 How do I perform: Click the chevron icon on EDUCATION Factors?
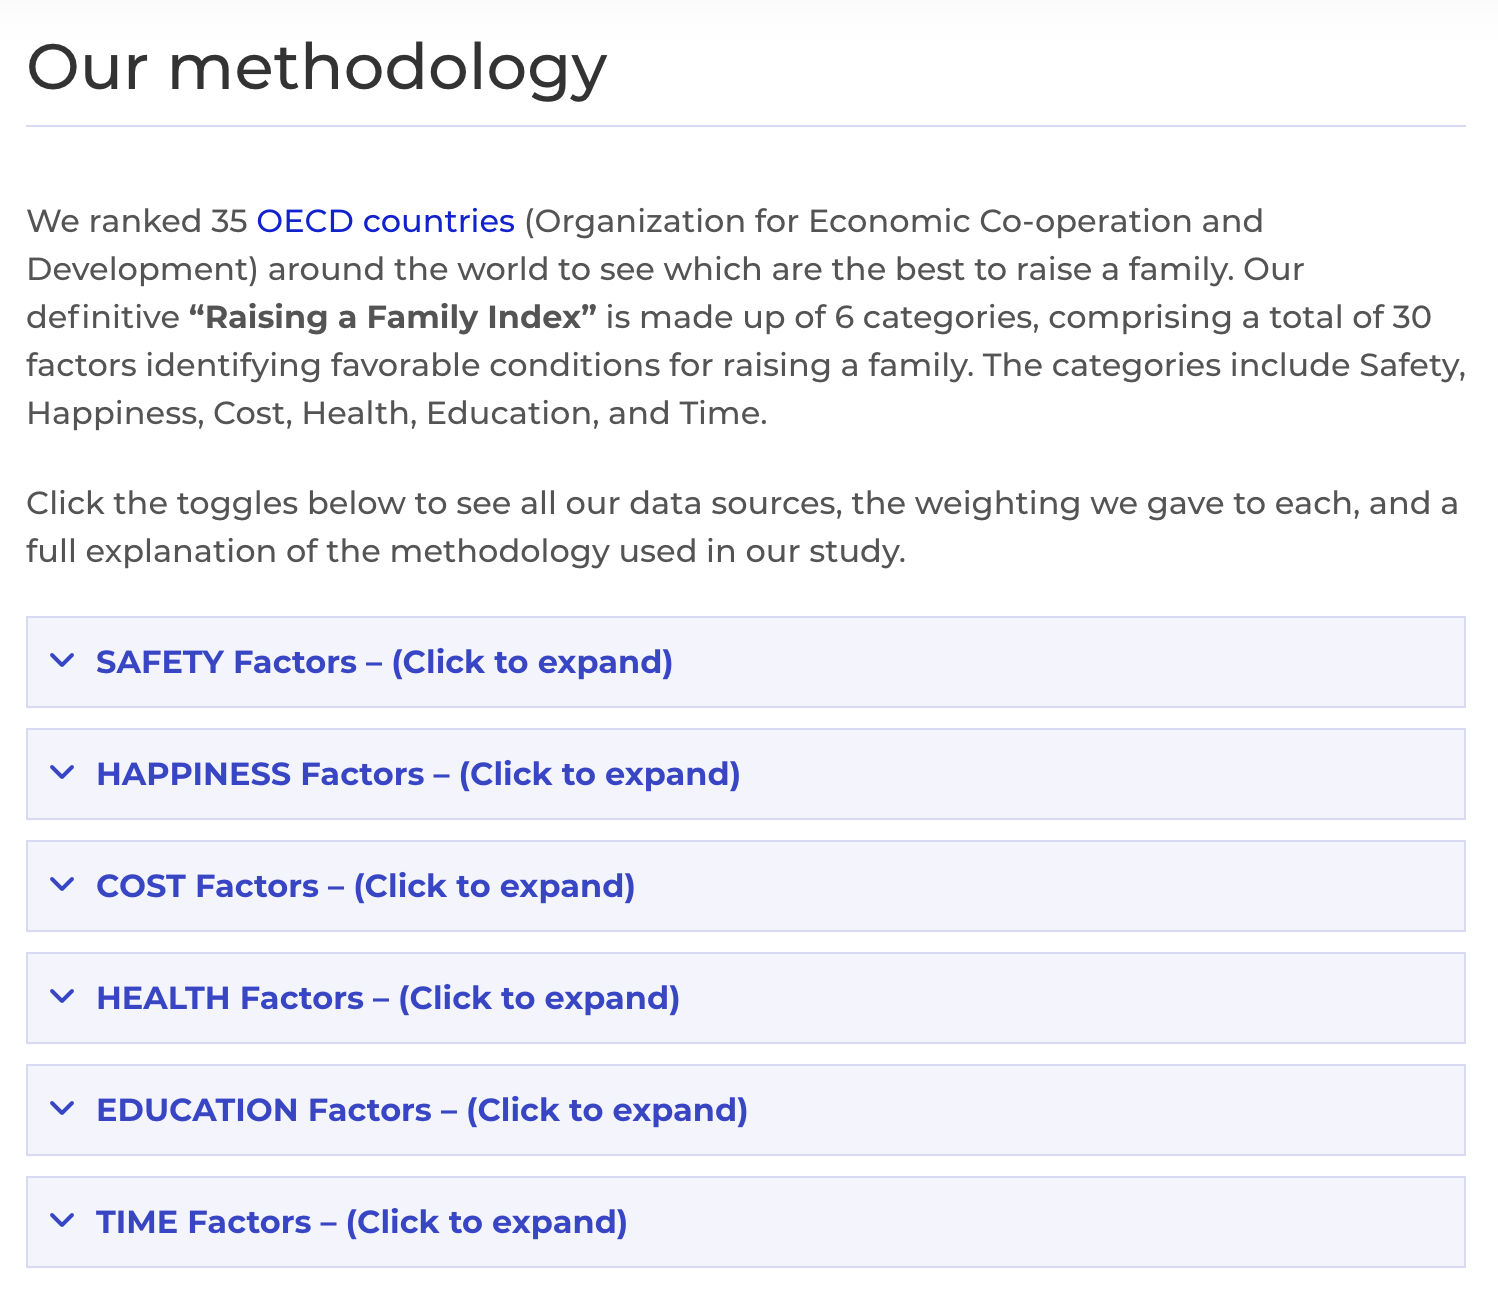tap(62, 1110)
